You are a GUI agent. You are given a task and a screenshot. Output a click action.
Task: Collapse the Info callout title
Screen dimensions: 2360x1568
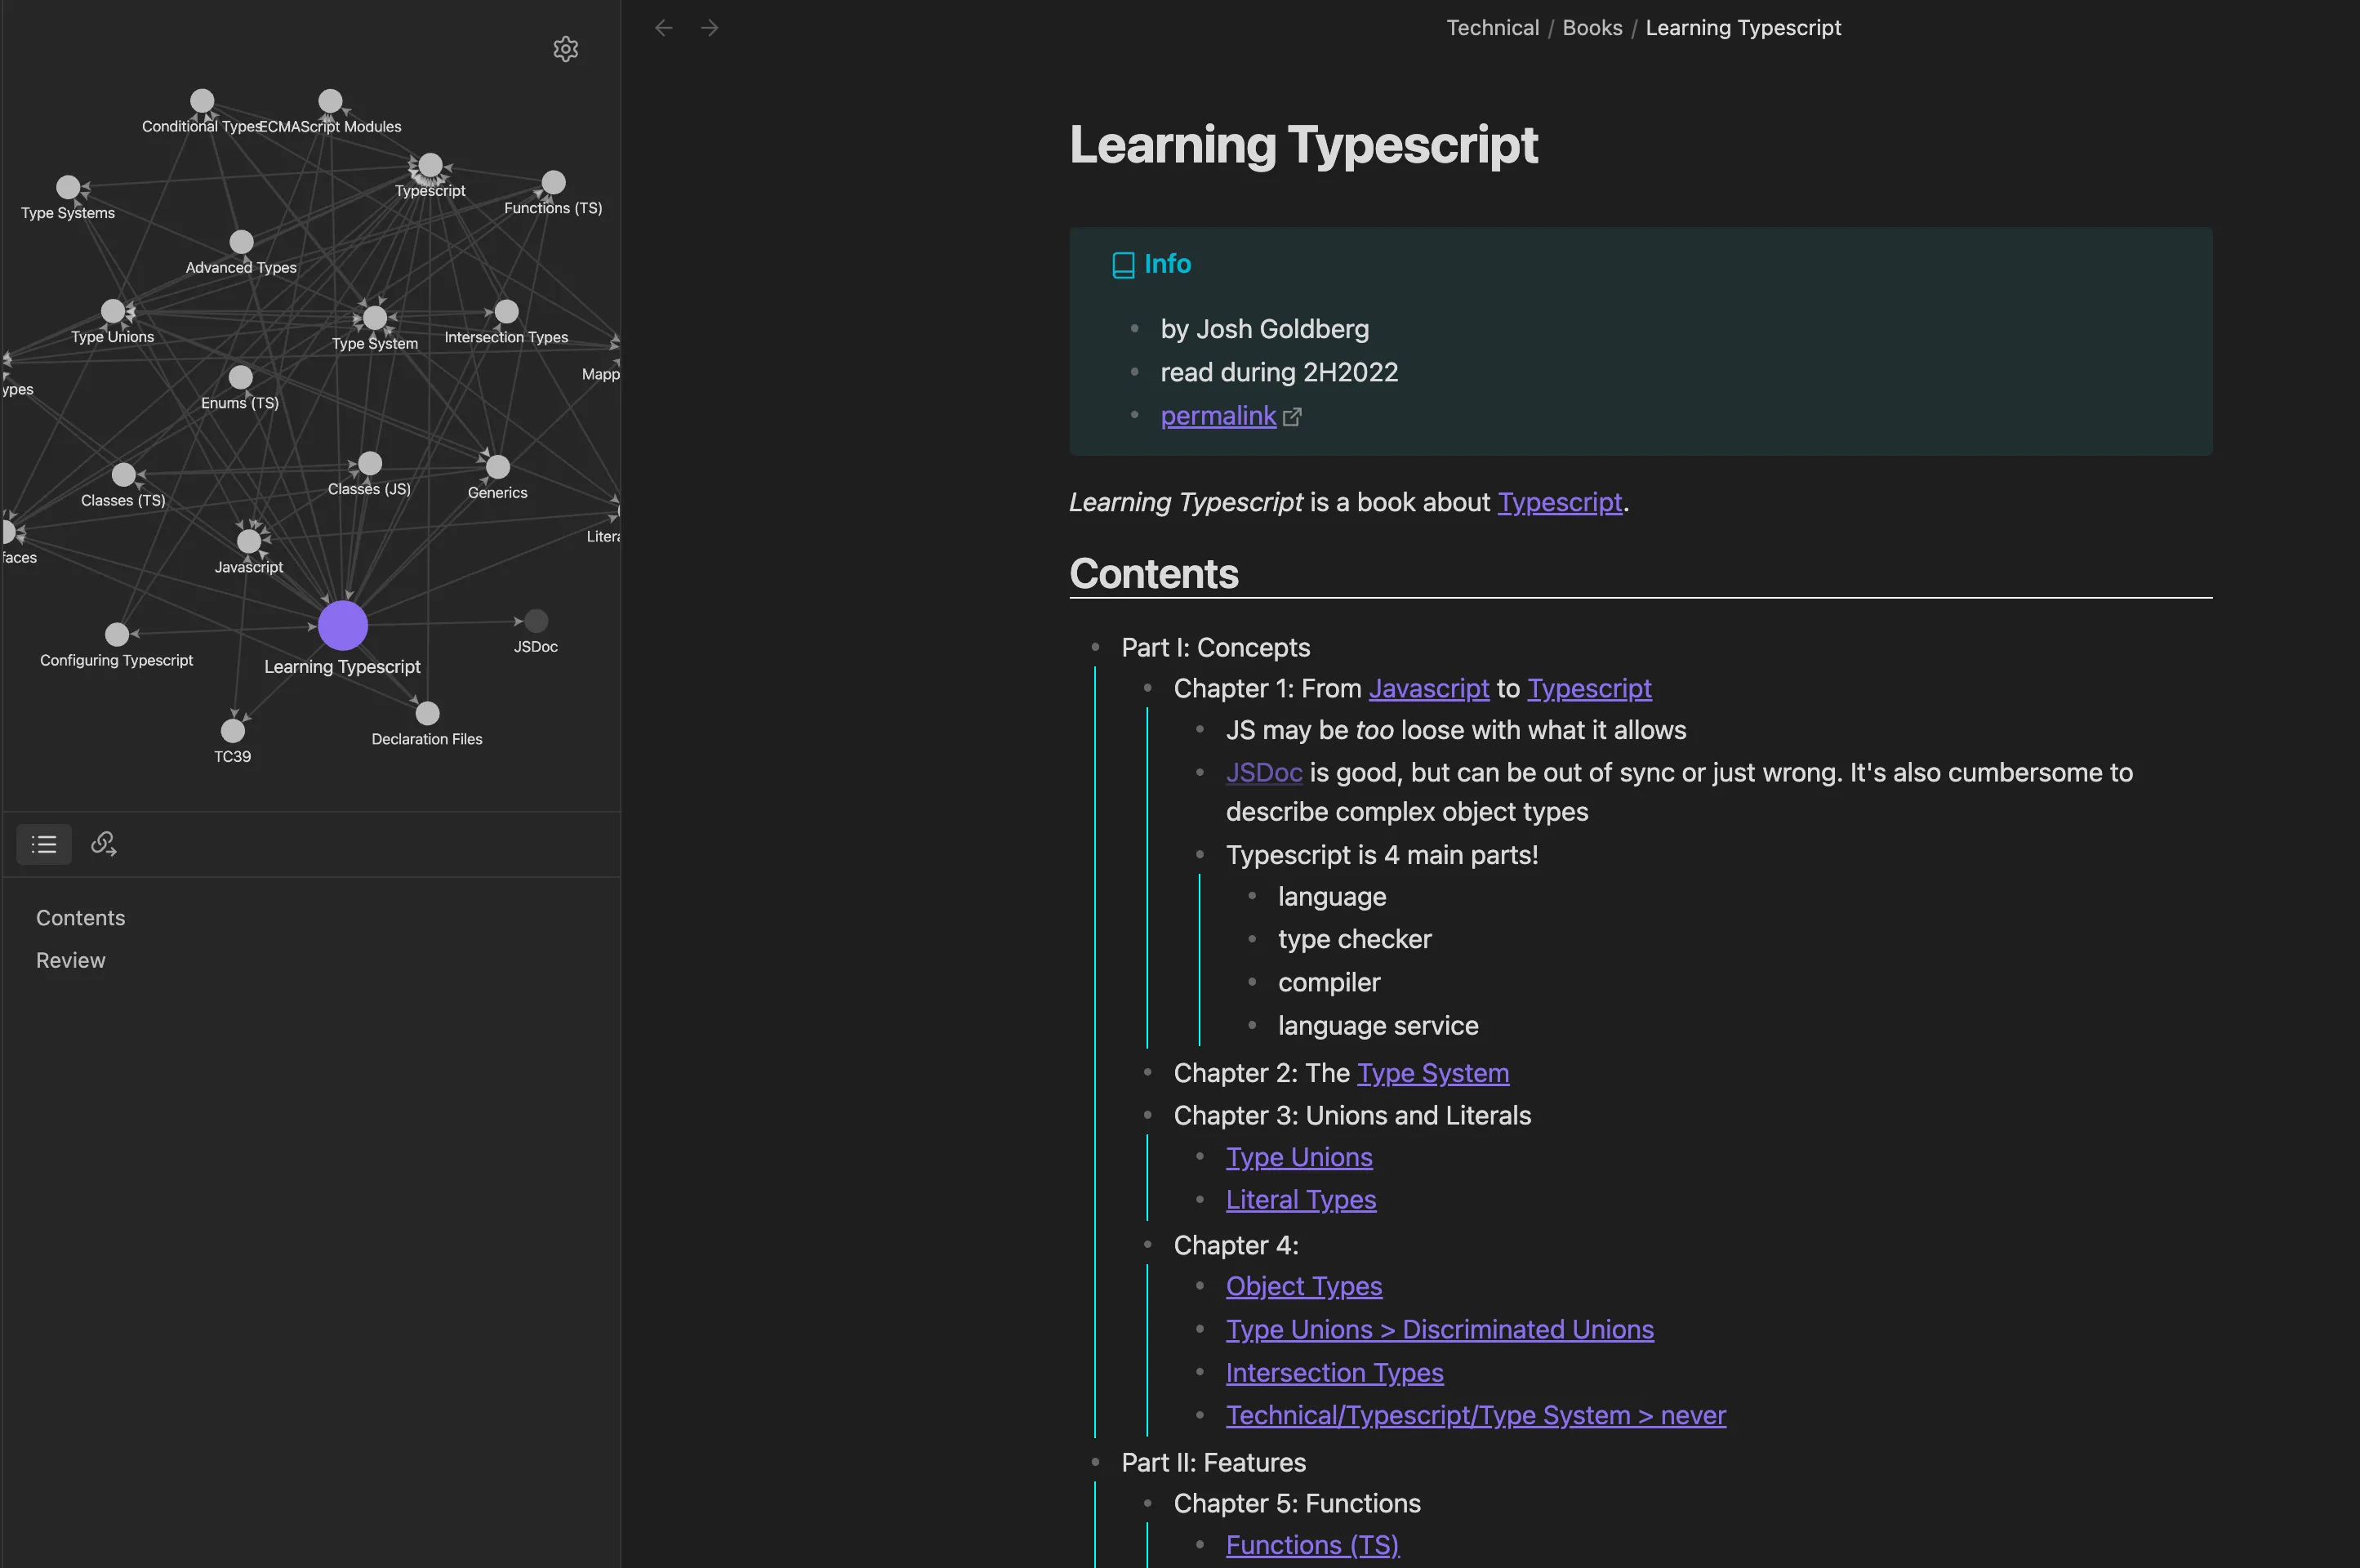tap(1167, 264)
